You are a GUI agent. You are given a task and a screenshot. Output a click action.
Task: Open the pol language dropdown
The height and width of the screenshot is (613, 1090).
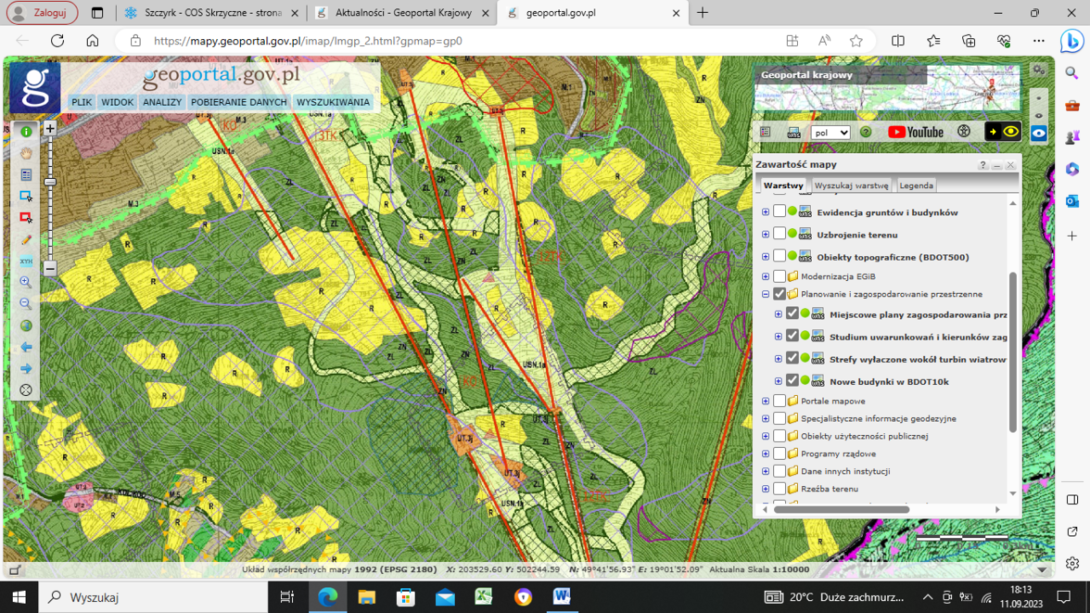click(x=830, y=132)
